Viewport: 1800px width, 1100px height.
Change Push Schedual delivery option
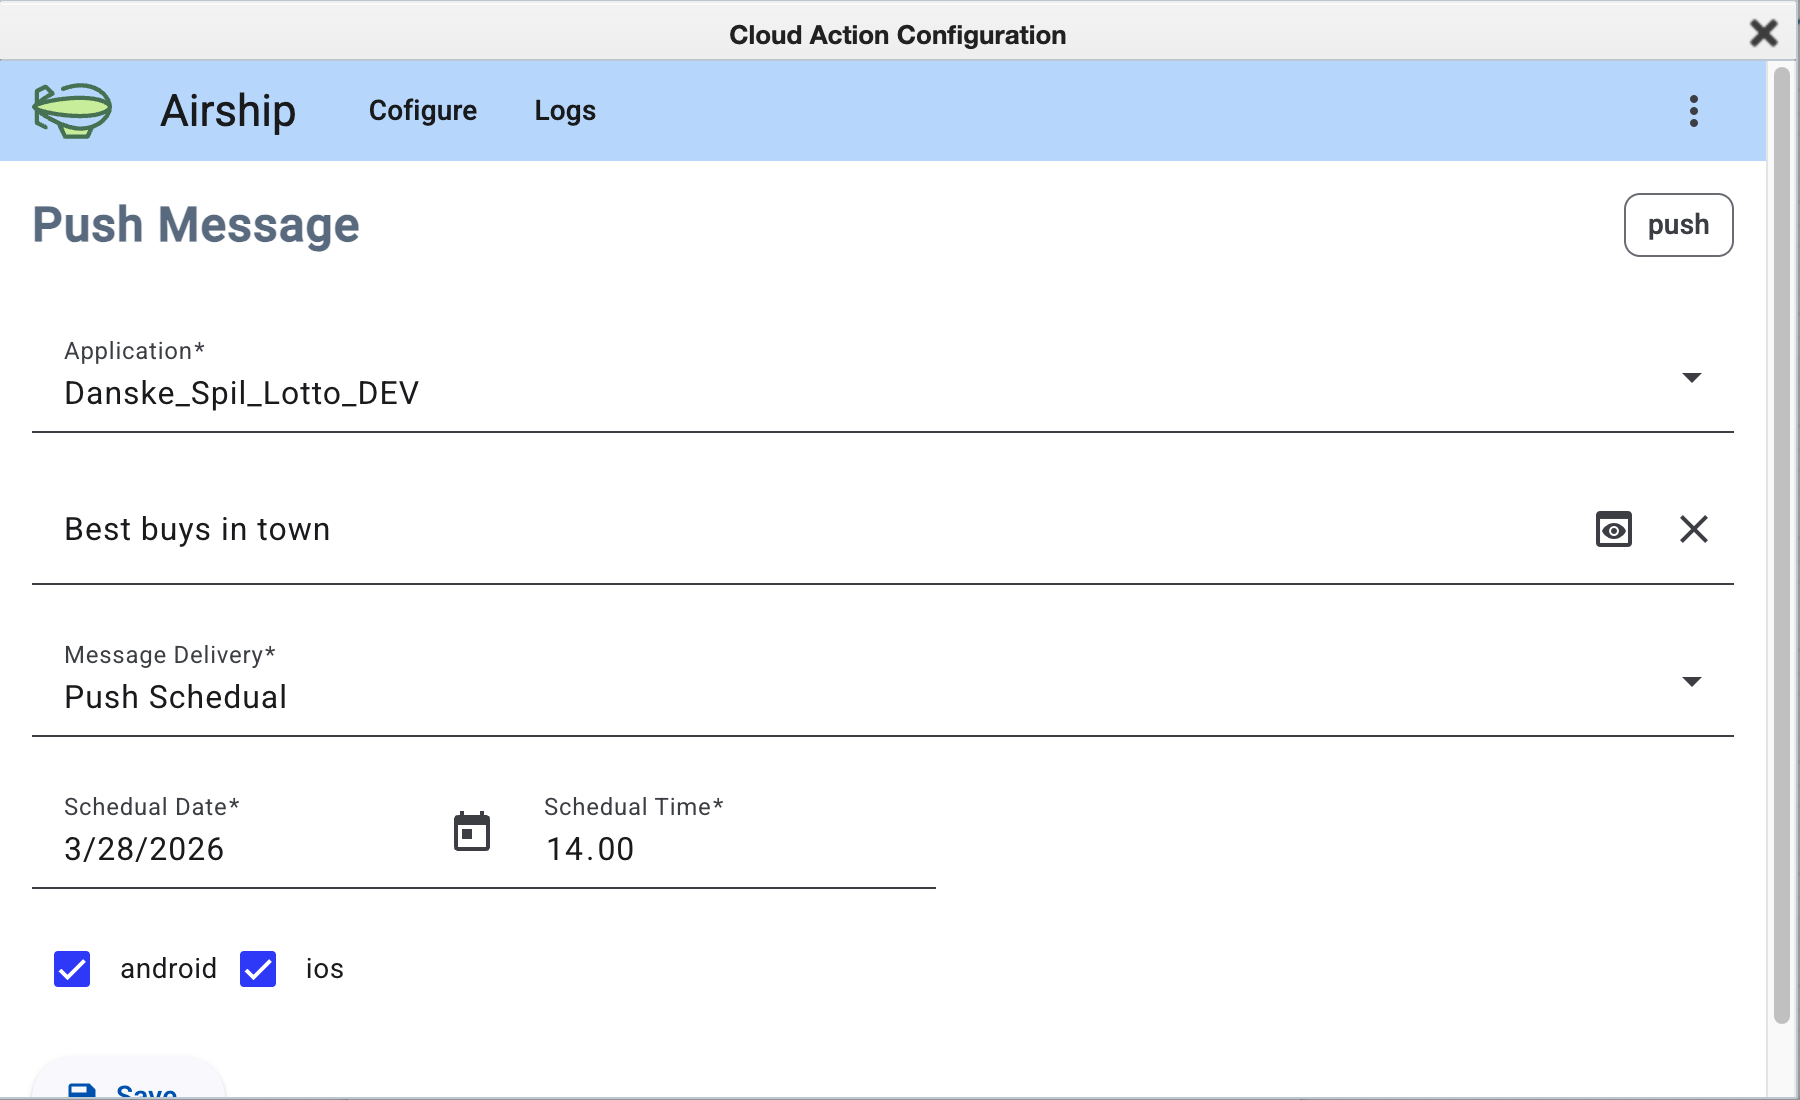[x=1691, y=681]
